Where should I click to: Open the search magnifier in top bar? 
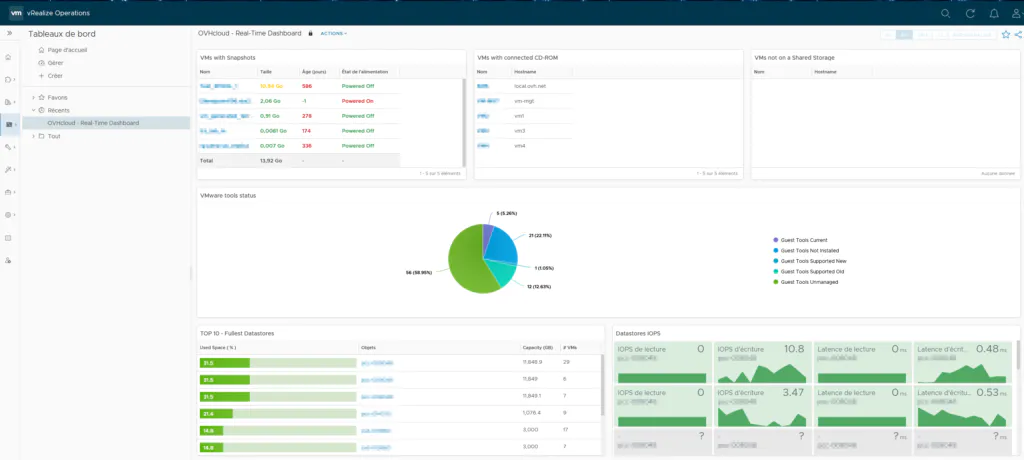point(946,13)
